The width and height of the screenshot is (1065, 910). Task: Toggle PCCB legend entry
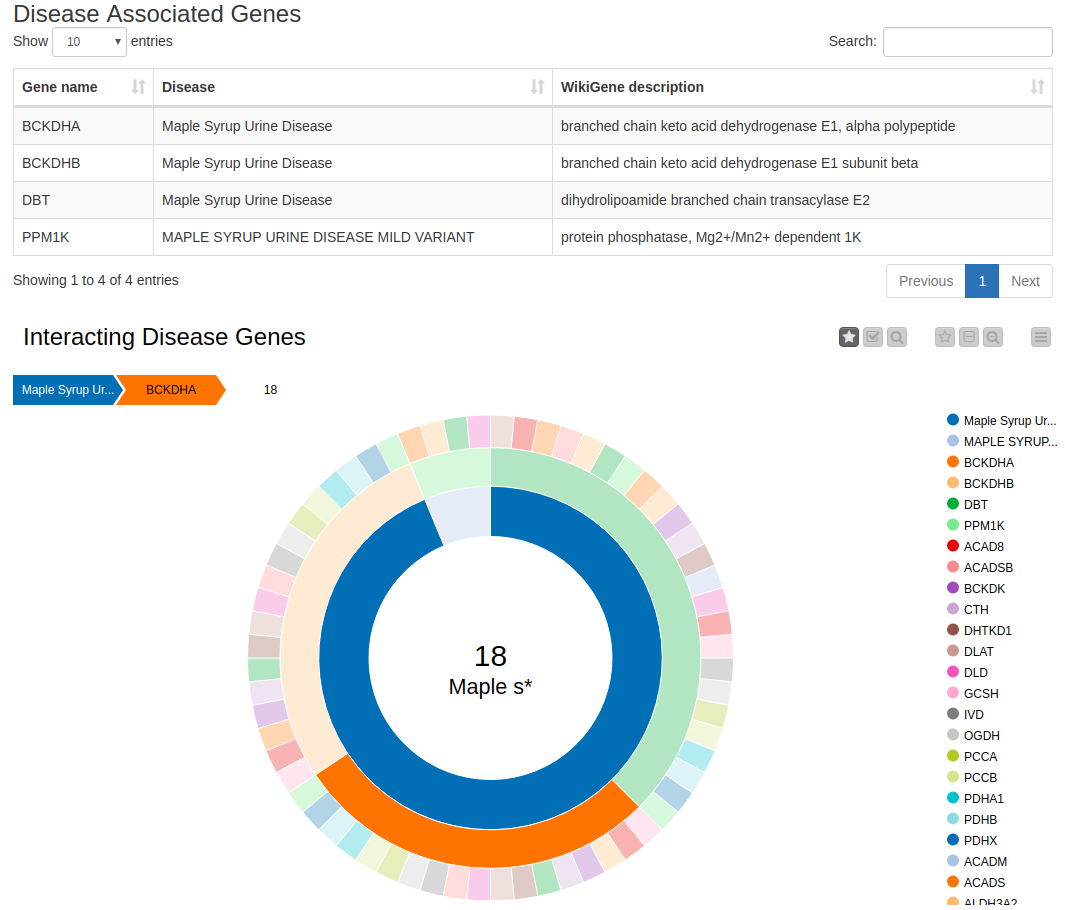[x=972, y=778]
